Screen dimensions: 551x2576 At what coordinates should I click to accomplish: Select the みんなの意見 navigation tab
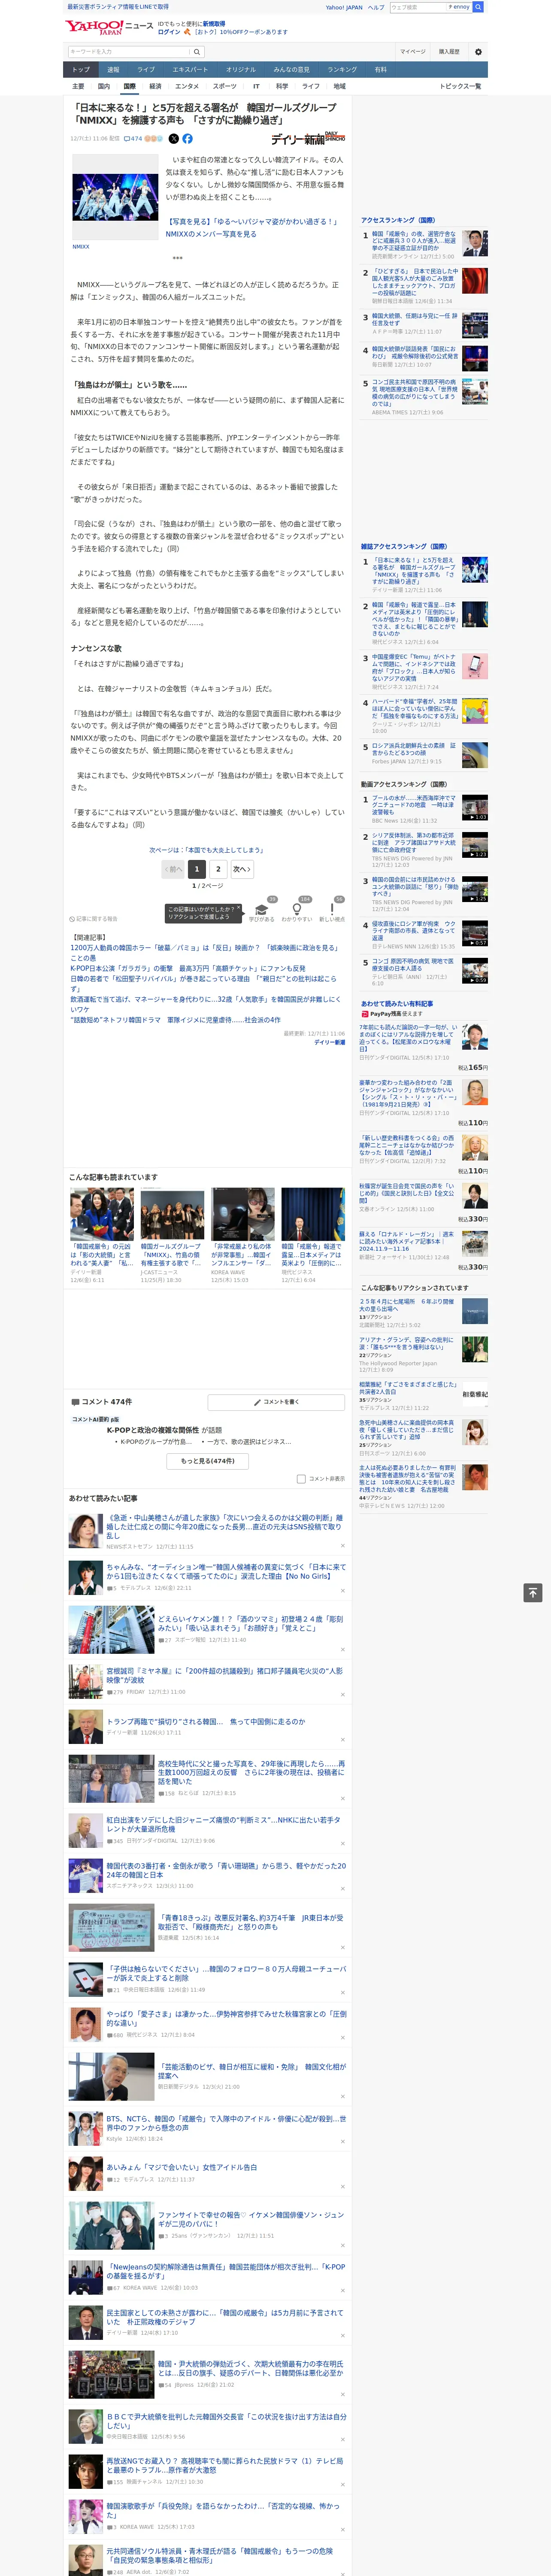291,70
